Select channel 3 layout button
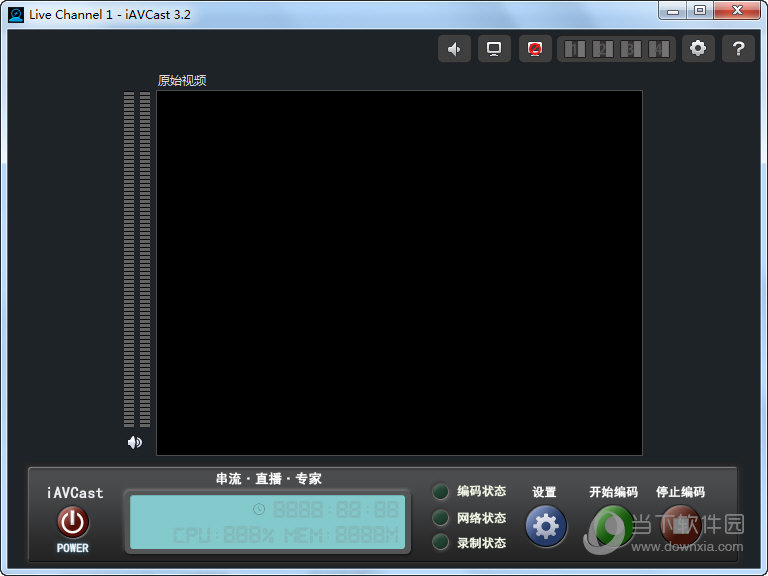The image size is (768, 576). click(x=631, y=49)
